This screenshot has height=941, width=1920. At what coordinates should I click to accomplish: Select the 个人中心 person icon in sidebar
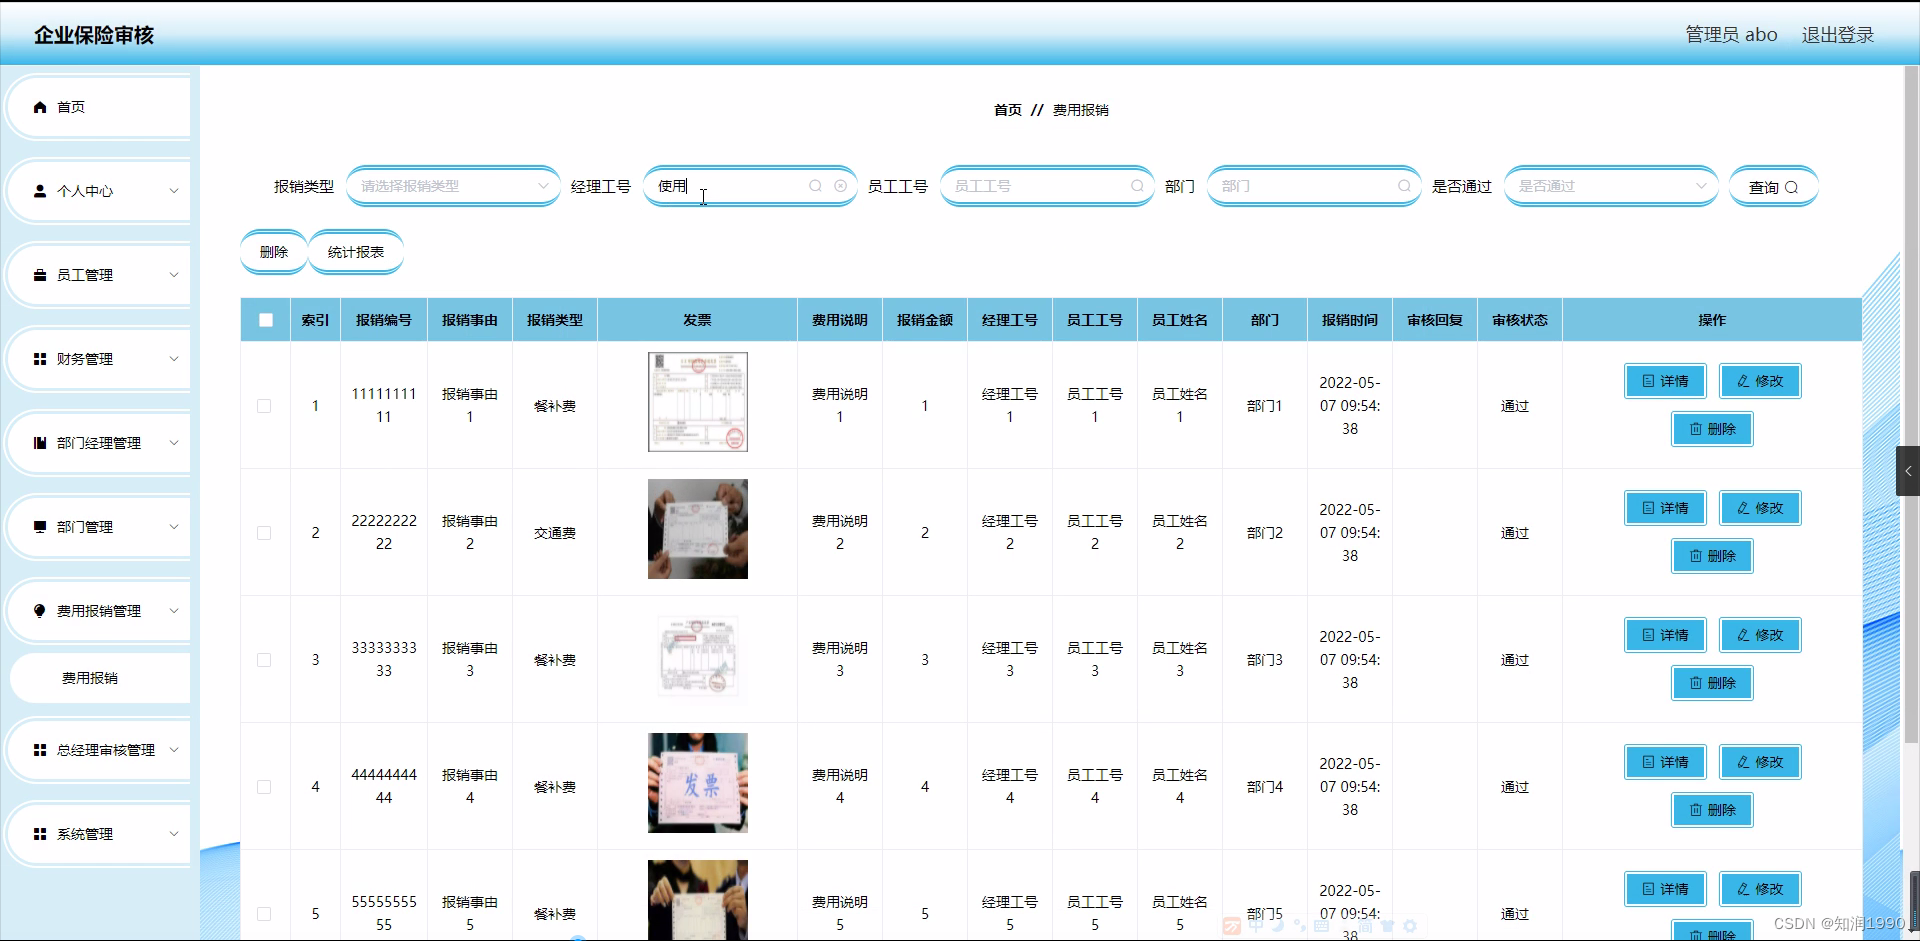[x=40, y=191]
